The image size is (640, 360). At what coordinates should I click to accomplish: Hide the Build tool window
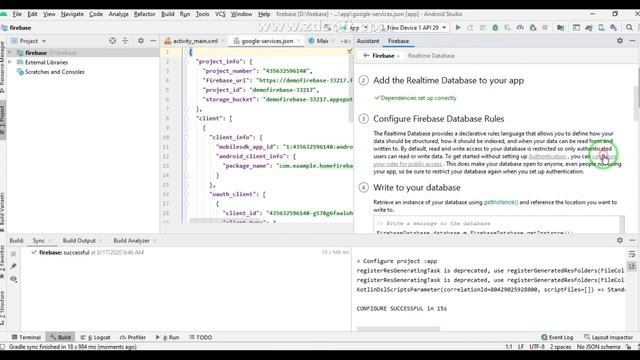point(632,240)
